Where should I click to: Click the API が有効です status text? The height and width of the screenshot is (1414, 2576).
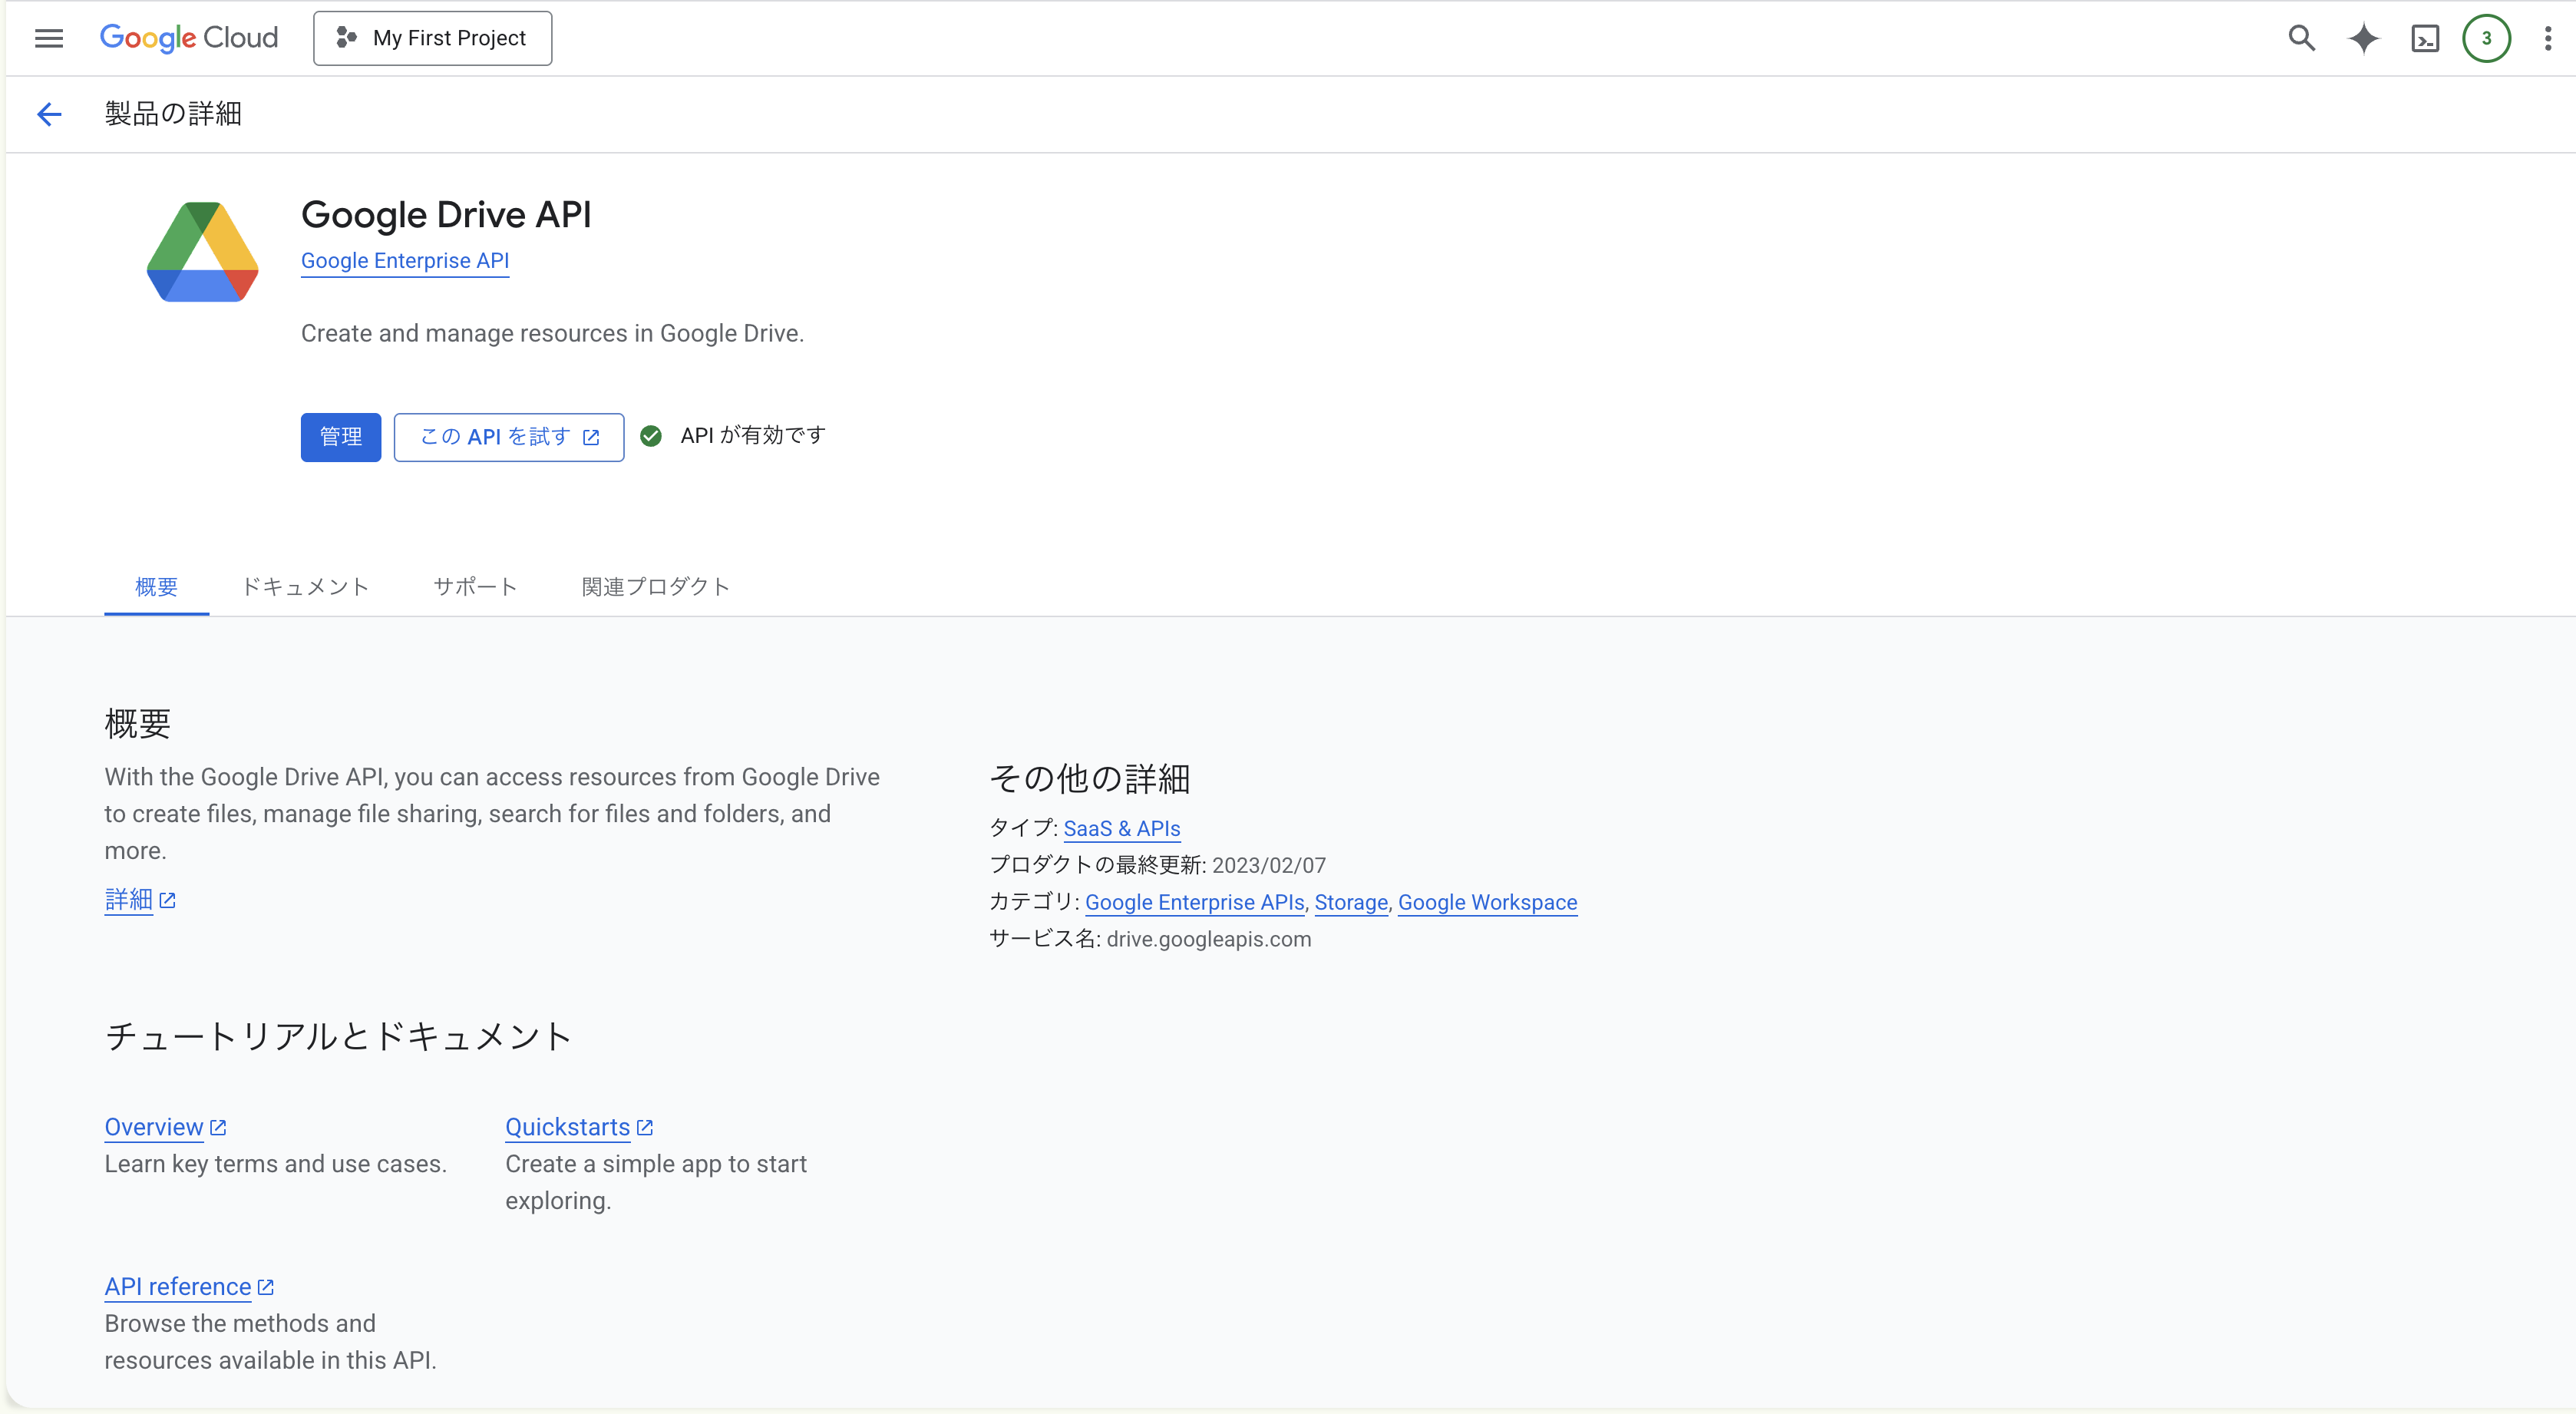[x=753, y=436]
